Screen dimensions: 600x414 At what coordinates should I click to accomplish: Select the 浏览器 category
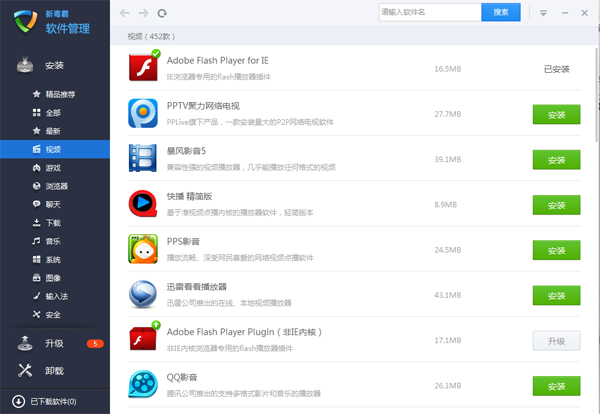tap(55, 186)
